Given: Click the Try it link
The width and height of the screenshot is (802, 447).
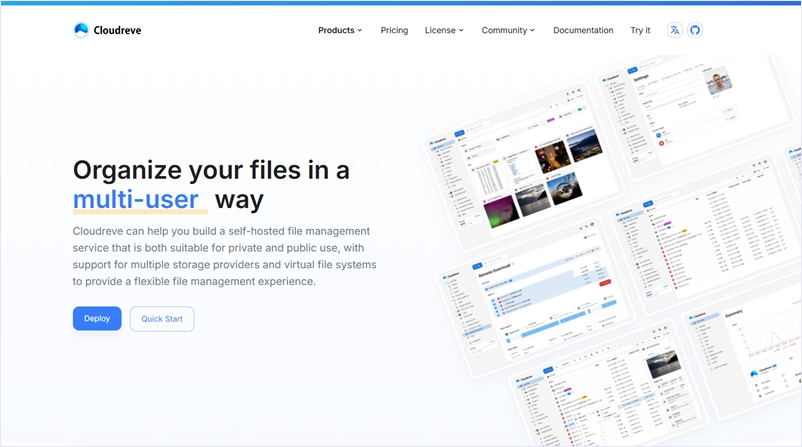Looking at the screenshot, I should (640, 30).
